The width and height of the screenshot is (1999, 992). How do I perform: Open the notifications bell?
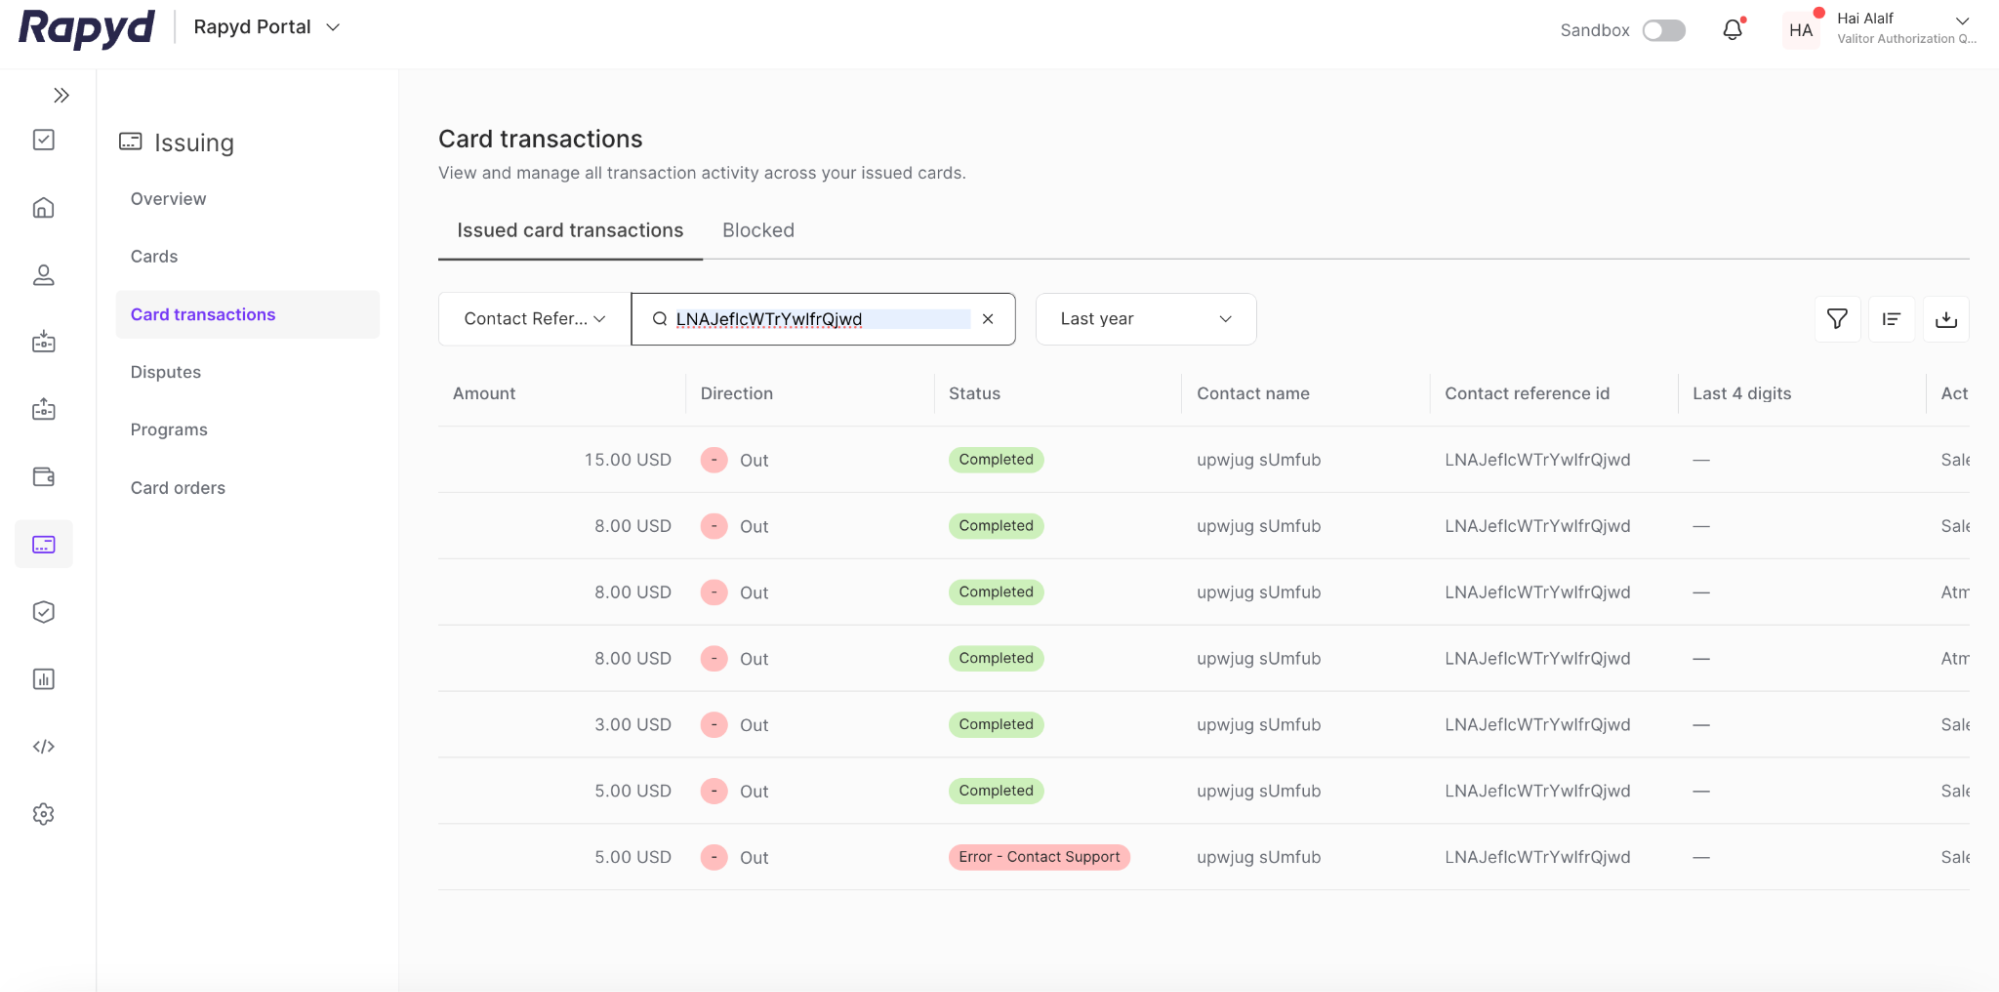pyautogui.click(x=1733, y=29)
